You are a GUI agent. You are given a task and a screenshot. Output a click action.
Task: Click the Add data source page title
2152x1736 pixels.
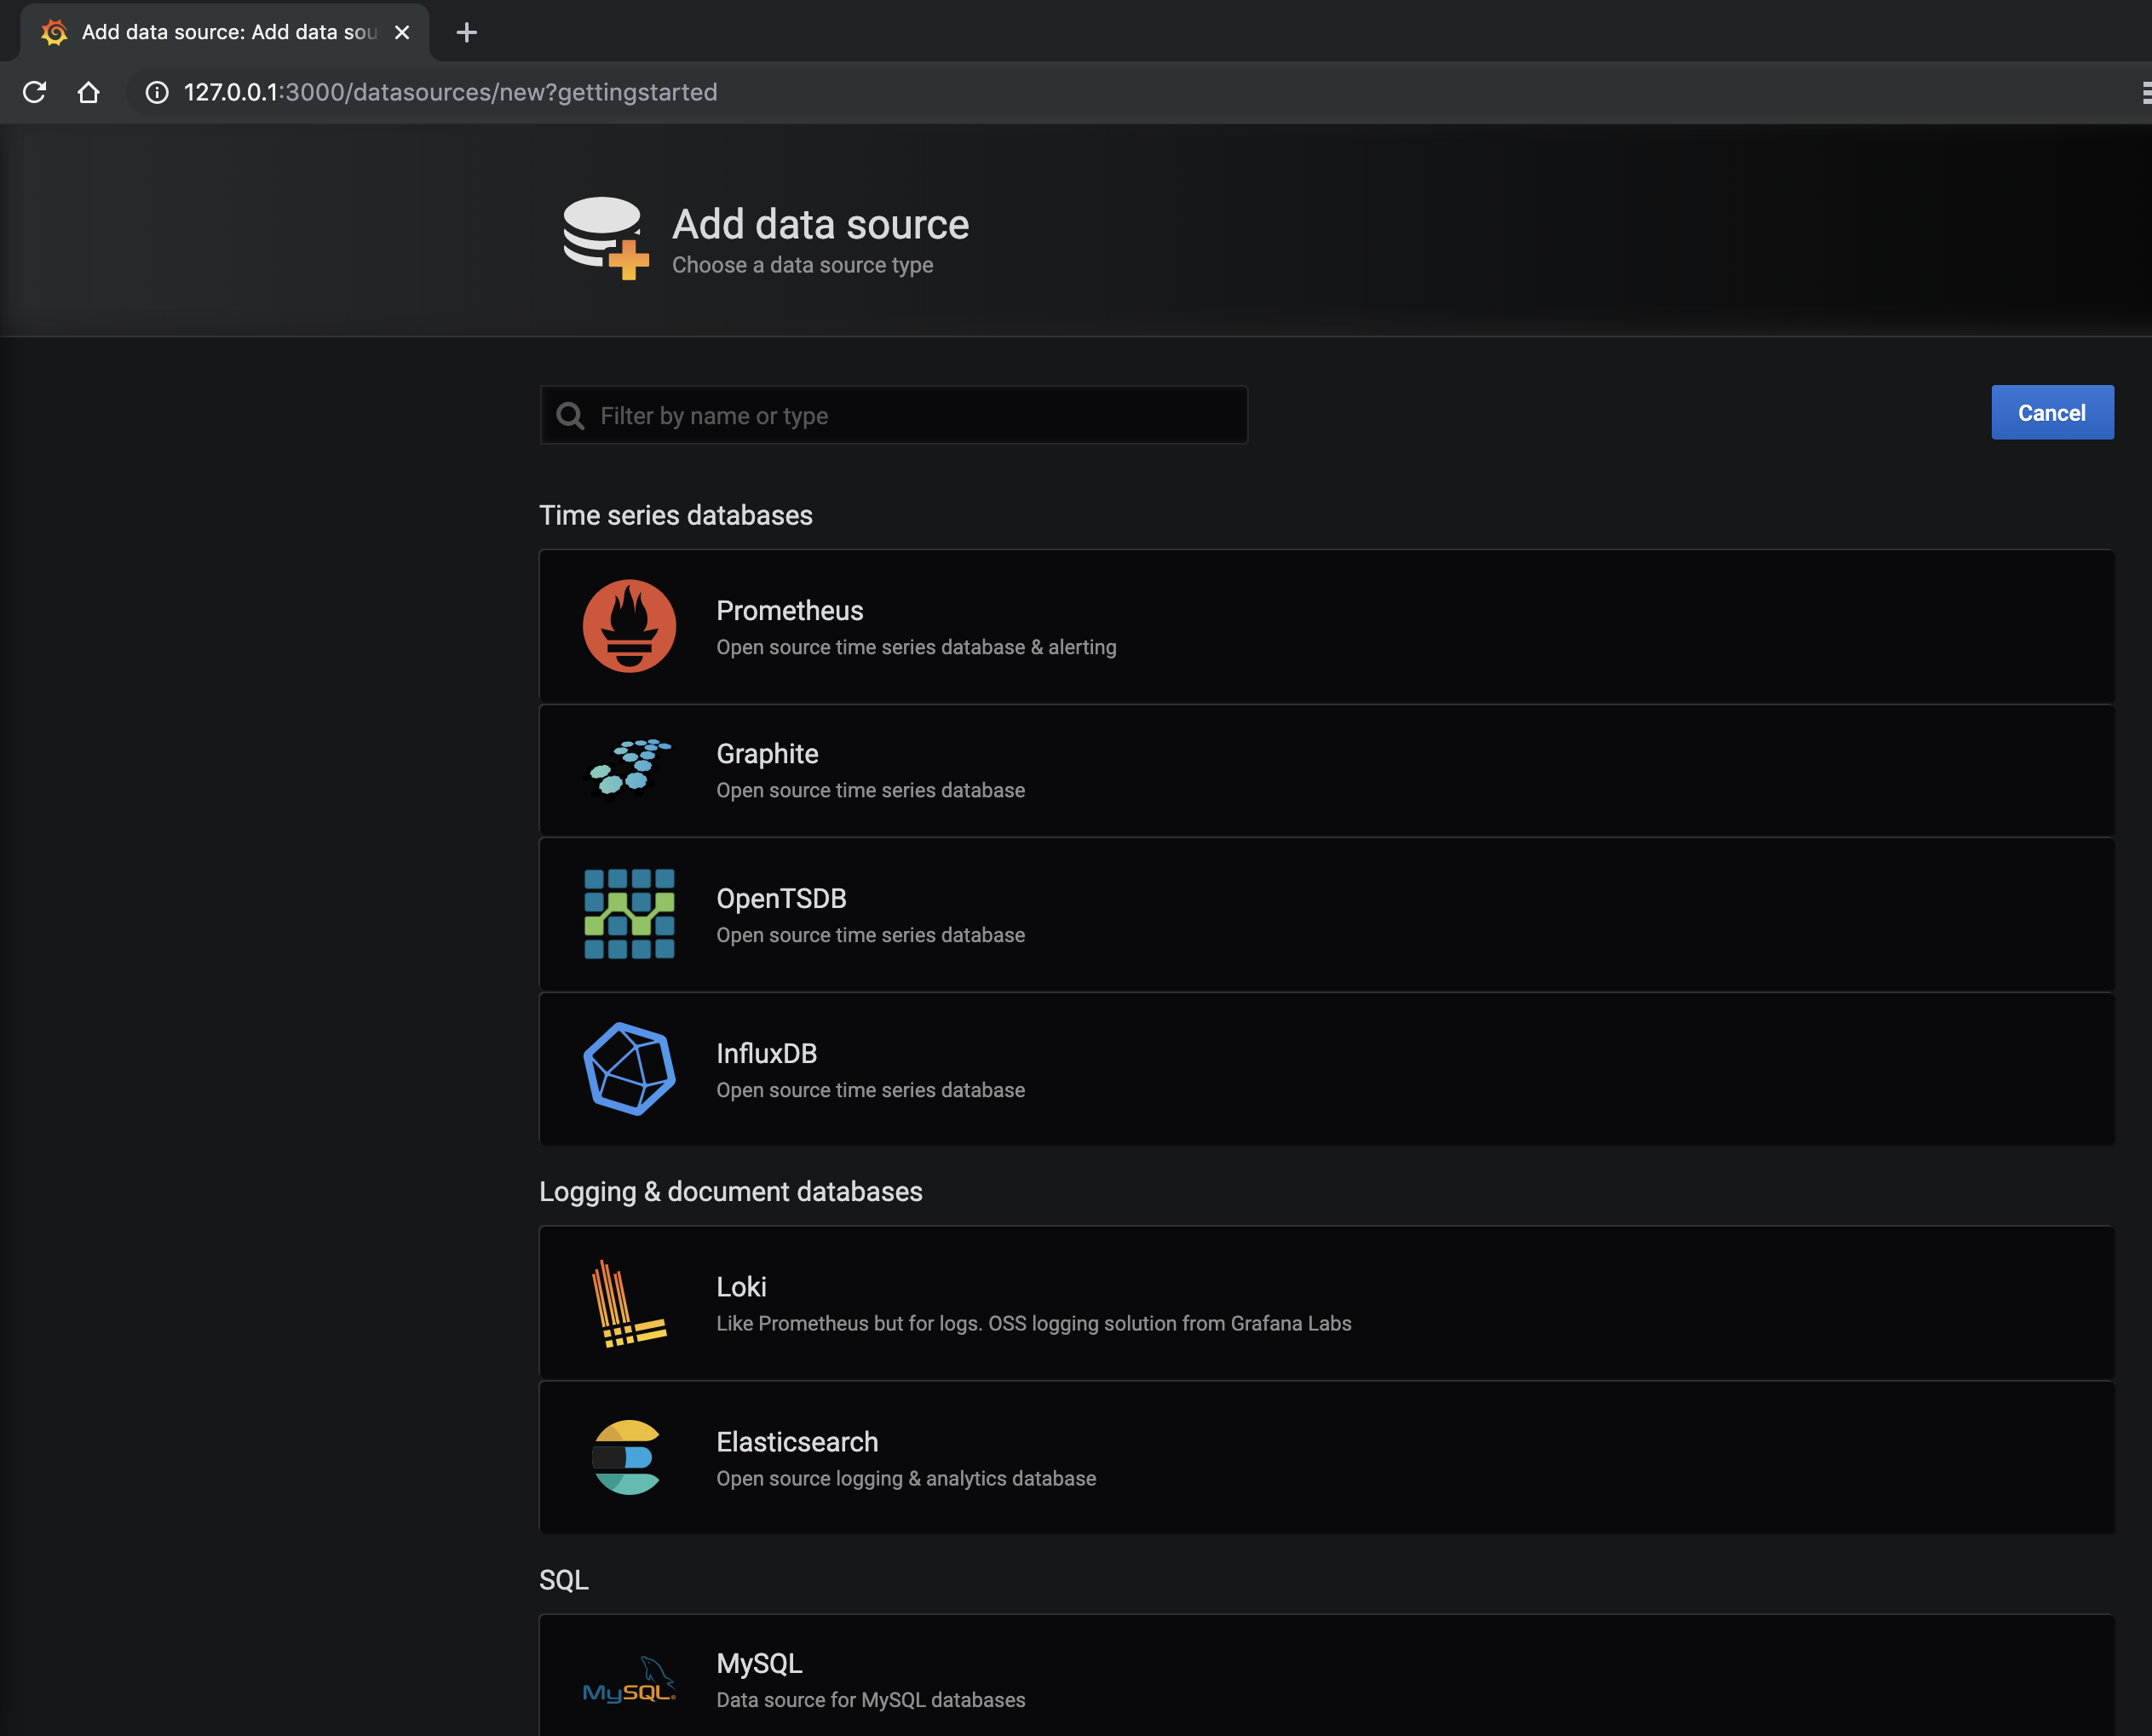click(820, 224)
